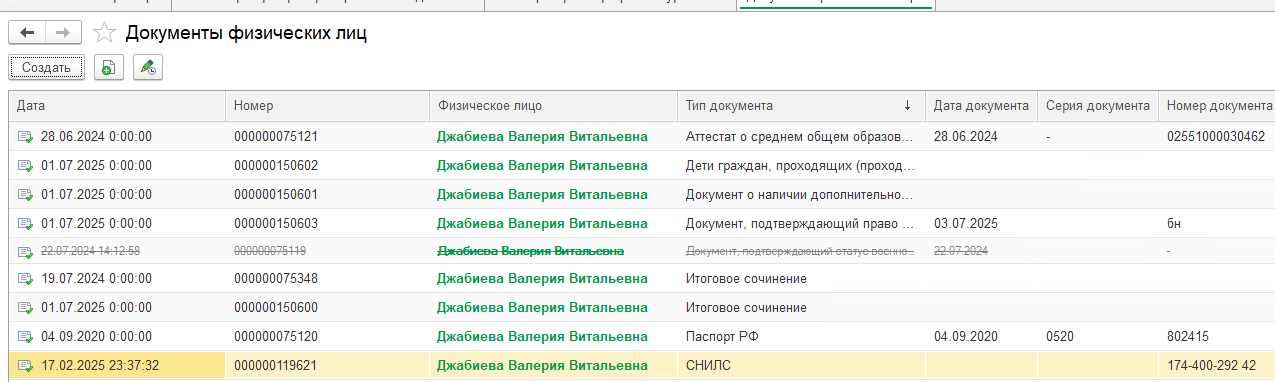The height and width of the screenshot is (382, 1275).
Task: Select Документ, подтверждающий право cell
Action: click(x=800, y=223)
